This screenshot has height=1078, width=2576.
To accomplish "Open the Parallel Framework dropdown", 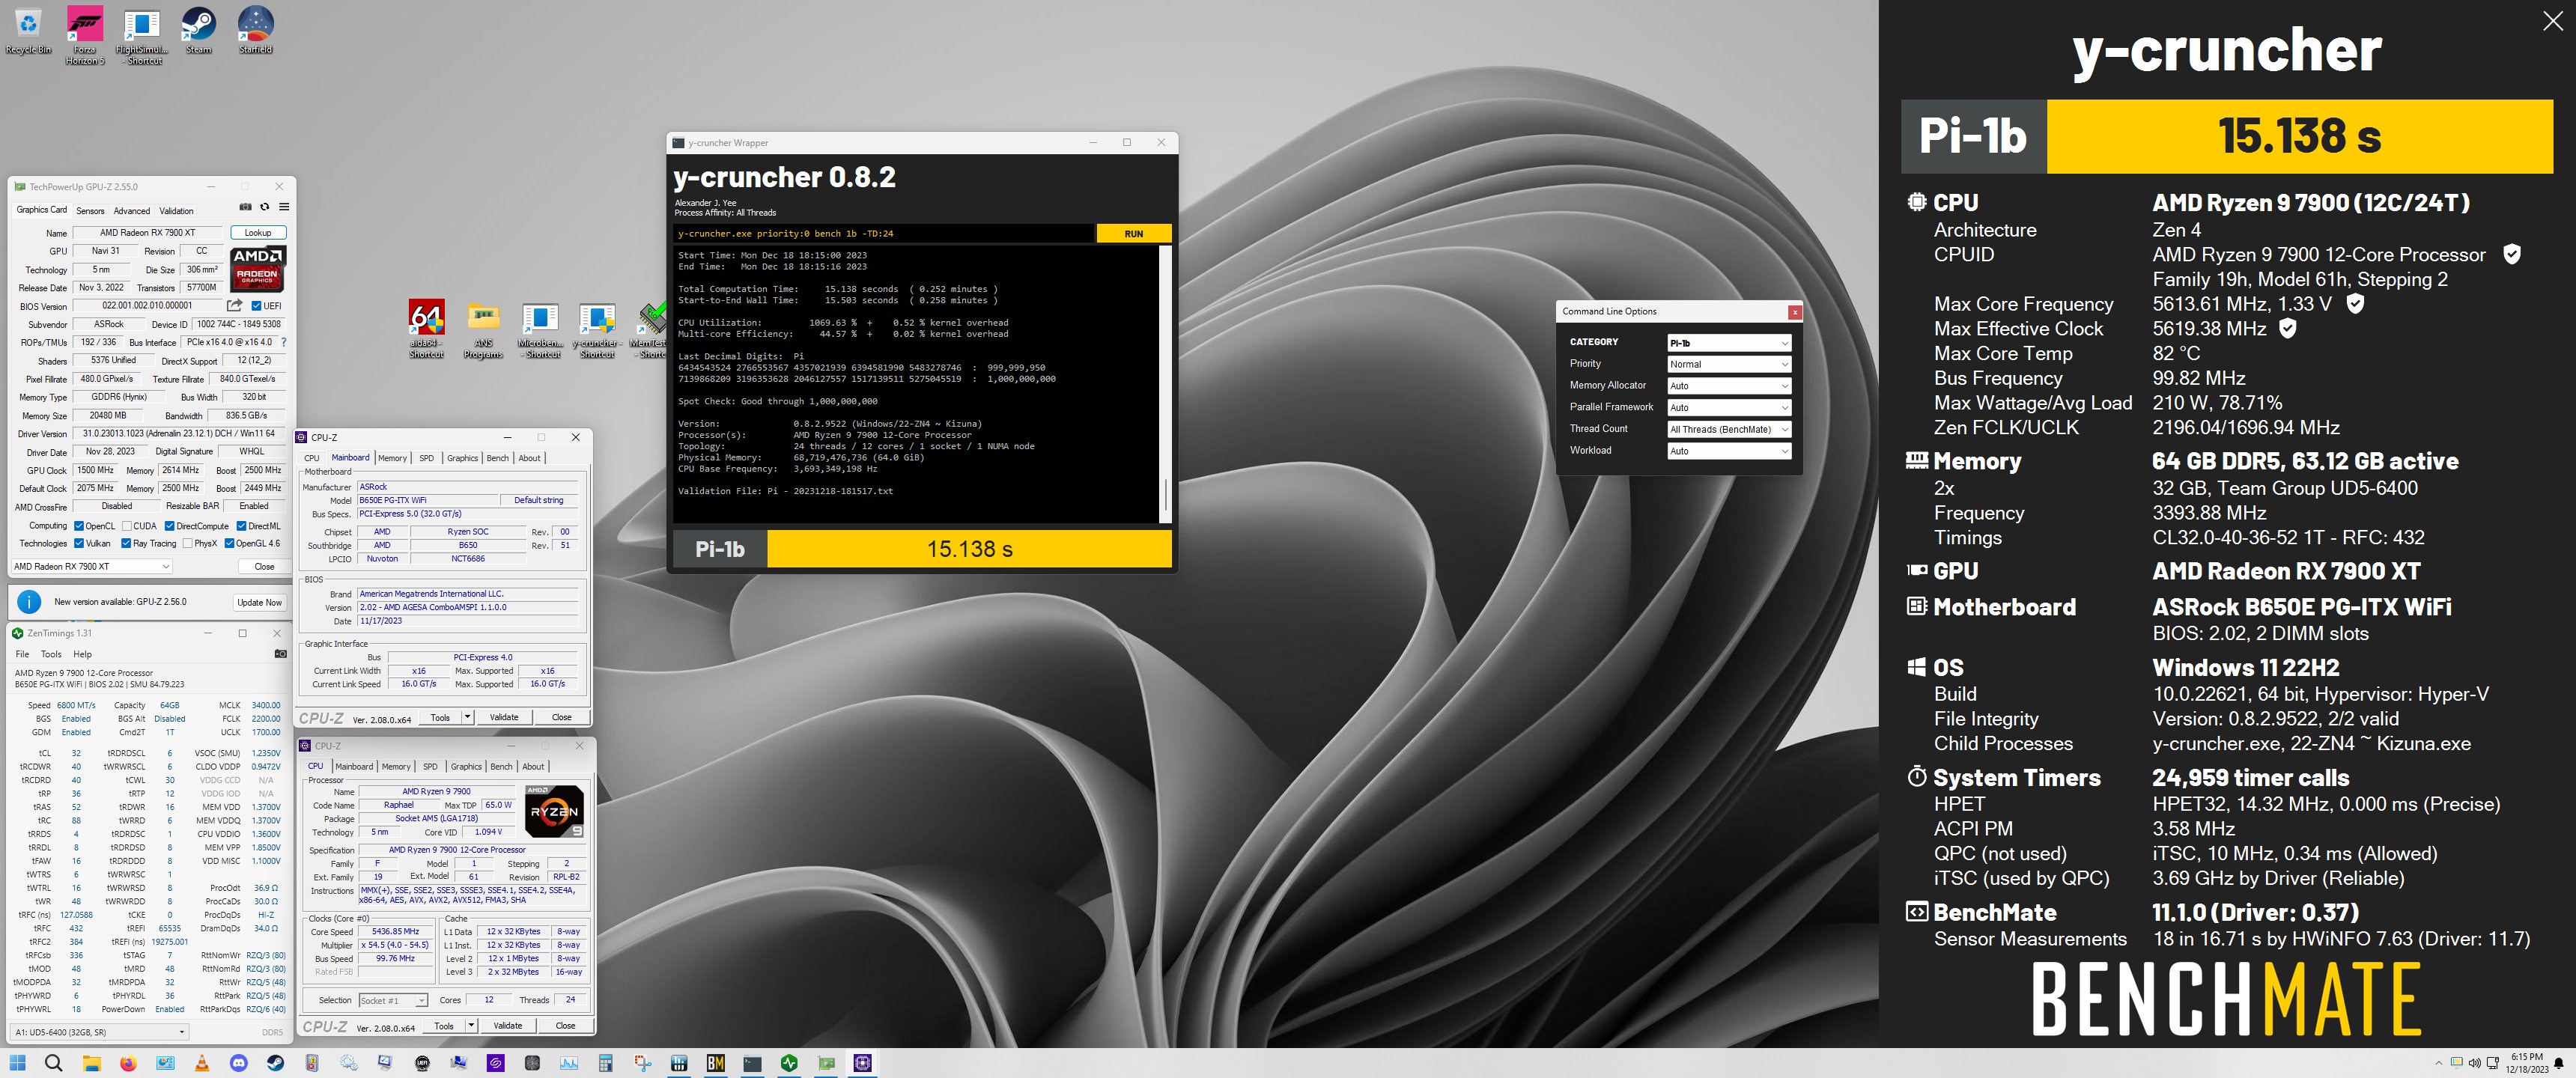I will coord(1729,408).
